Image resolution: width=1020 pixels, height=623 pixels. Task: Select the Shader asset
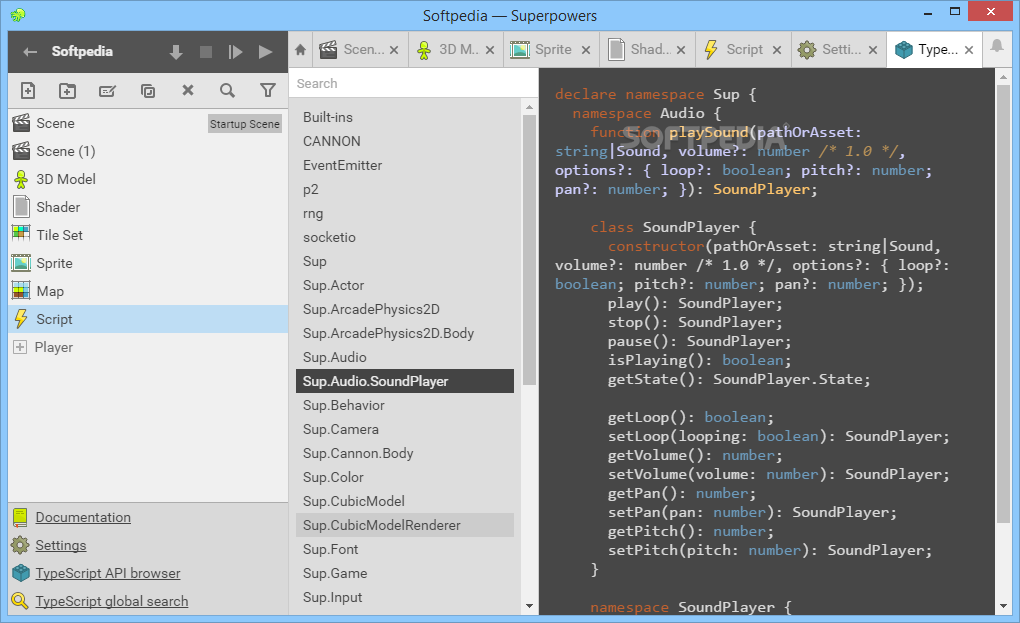point(148,207)
